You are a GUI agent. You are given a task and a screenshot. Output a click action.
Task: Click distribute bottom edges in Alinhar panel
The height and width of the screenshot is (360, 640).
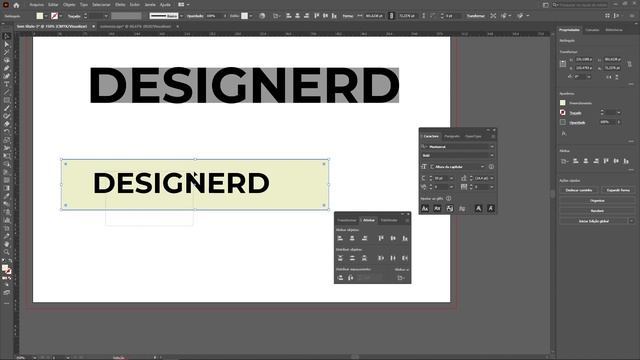[x=364, y=258]
